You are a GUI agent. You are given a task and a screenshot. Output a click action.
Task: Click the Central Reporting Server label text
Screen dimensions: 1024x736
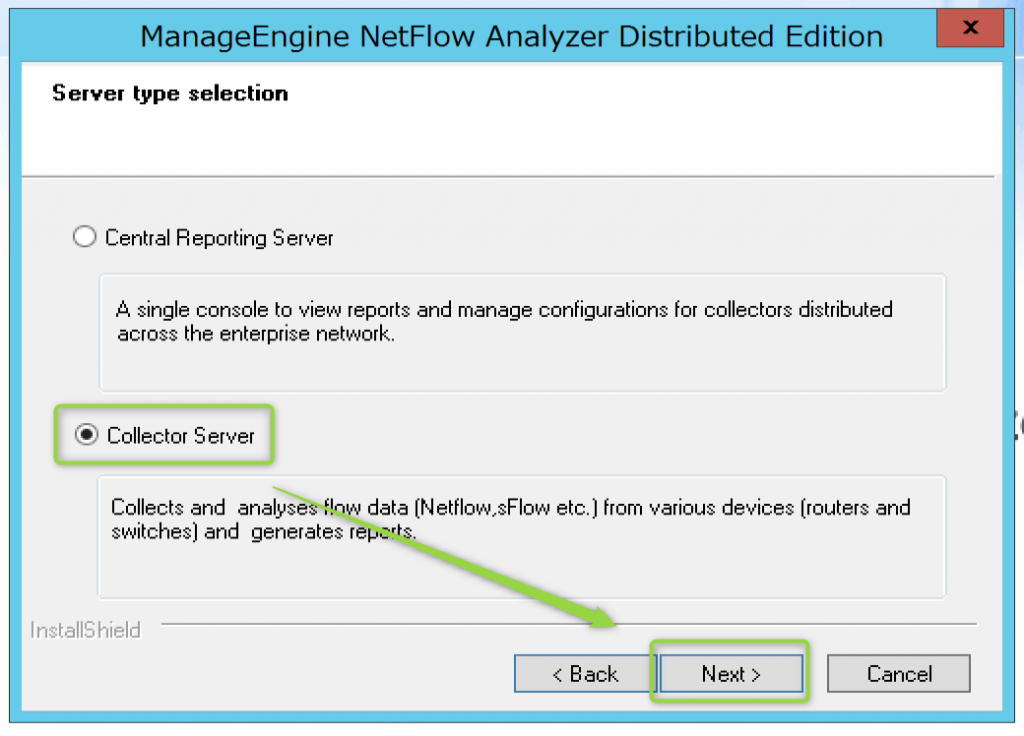(x=219, y=238)
